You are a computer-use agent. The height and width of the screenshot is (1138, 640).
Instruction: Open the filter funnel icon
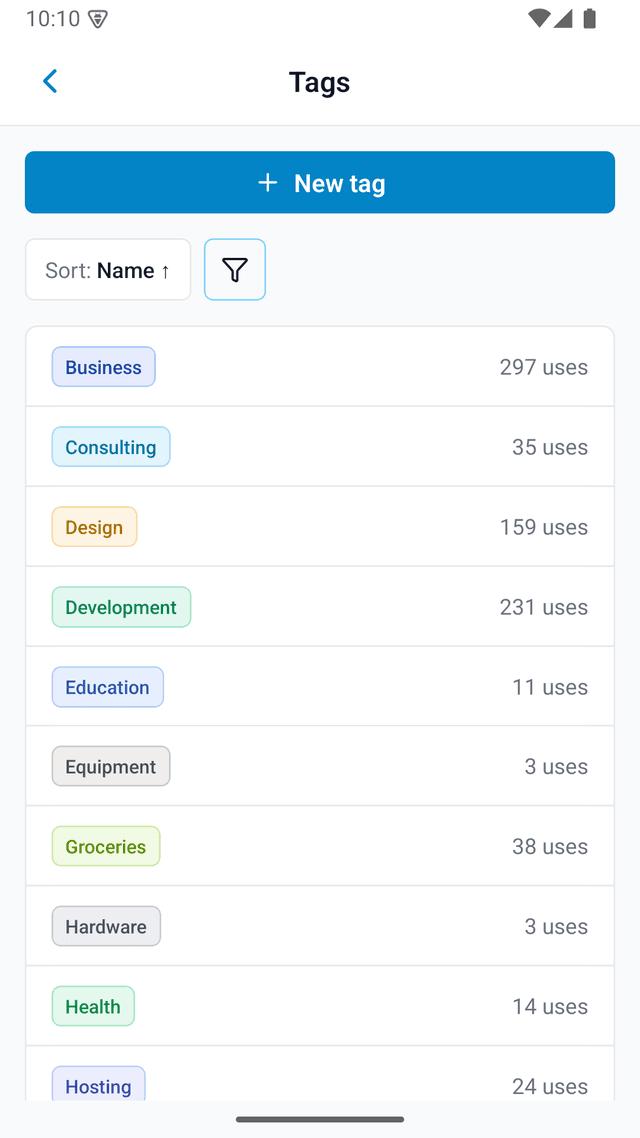[235, 269]
